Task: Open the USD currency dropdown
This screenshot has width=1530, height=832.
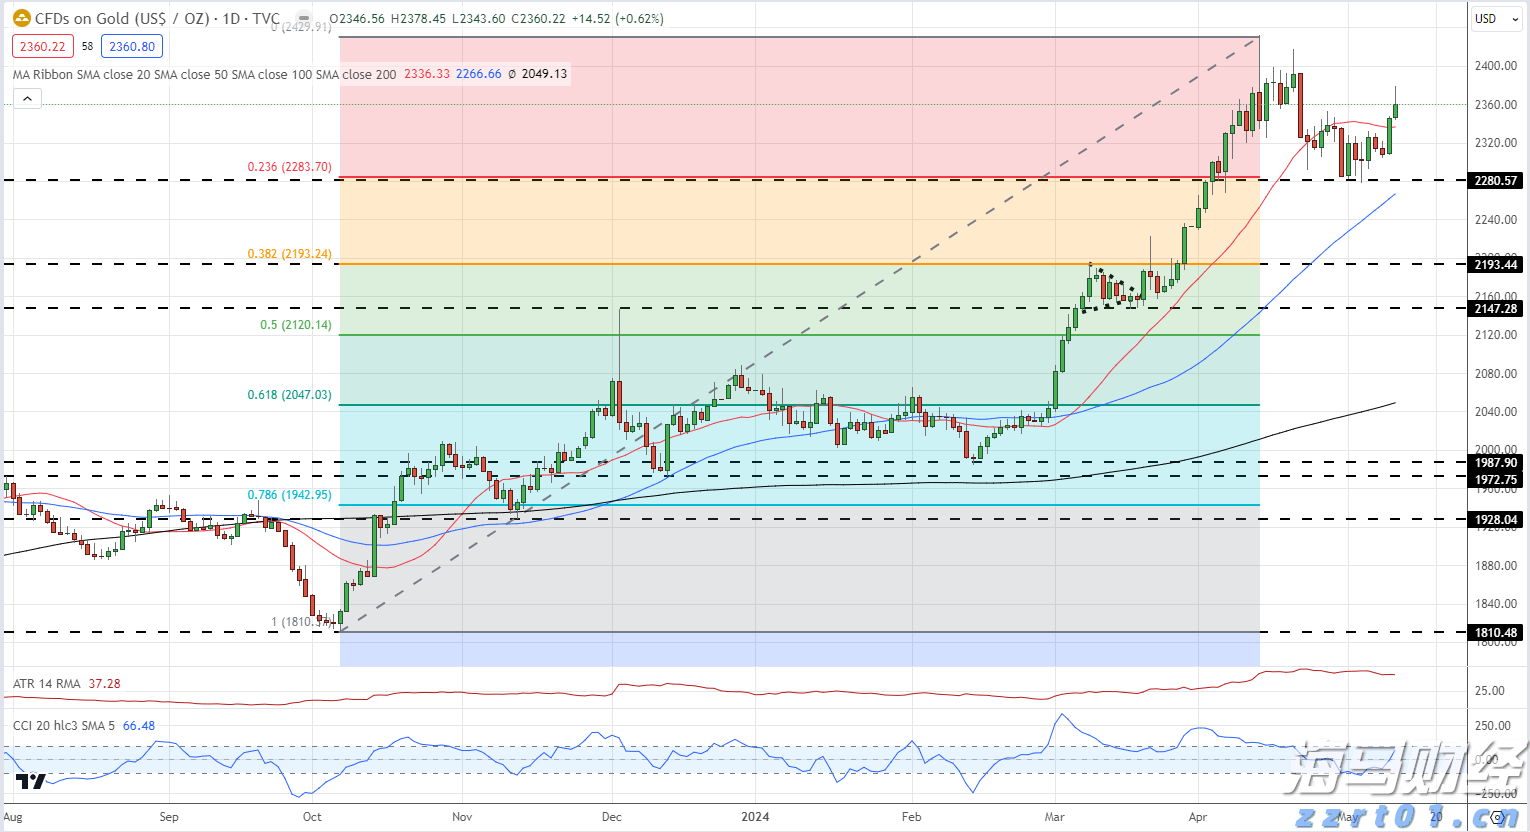Action: click(1495, 18)
